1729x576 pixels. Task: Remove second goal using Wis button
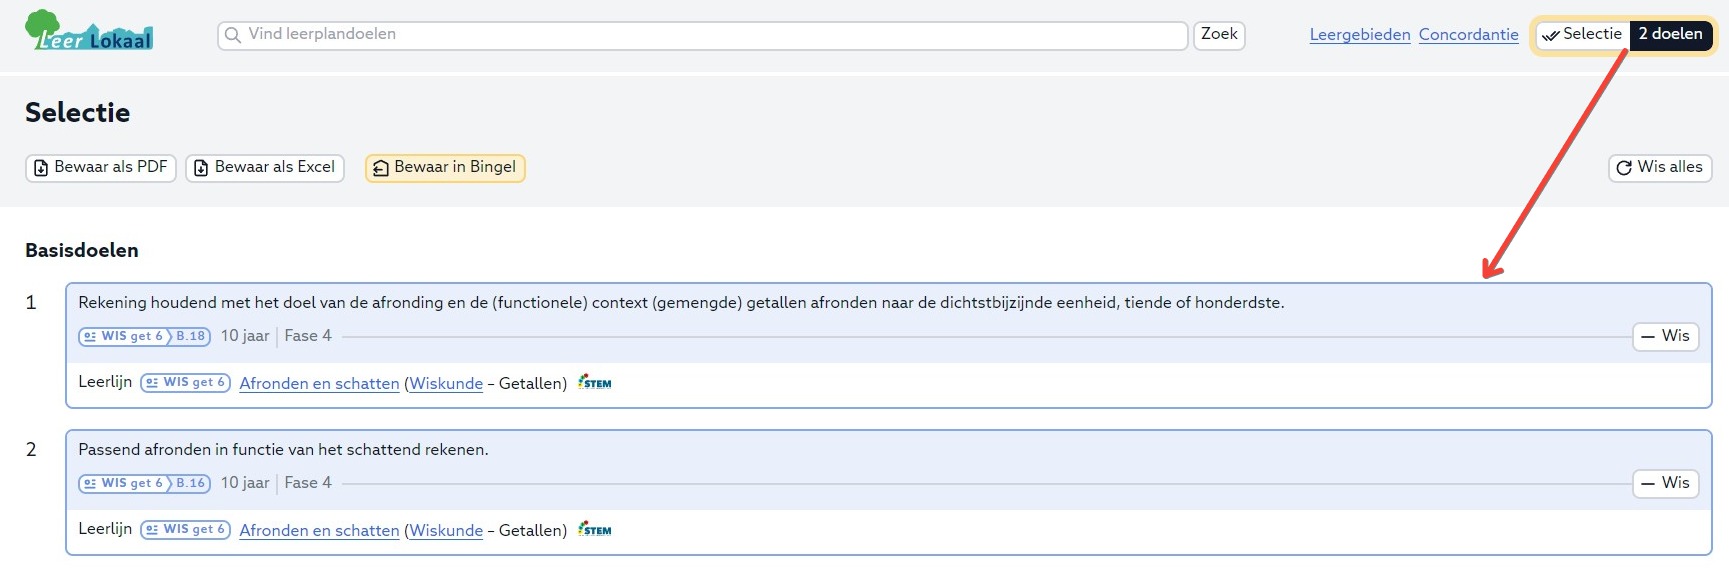[1665, 484]
